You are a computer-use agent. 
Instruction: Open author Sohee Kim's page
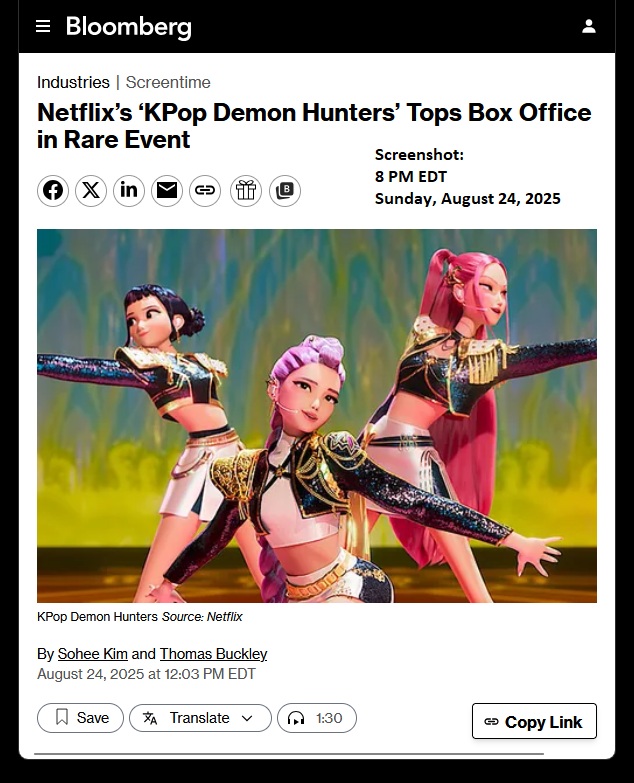click(x=92, y=654)
